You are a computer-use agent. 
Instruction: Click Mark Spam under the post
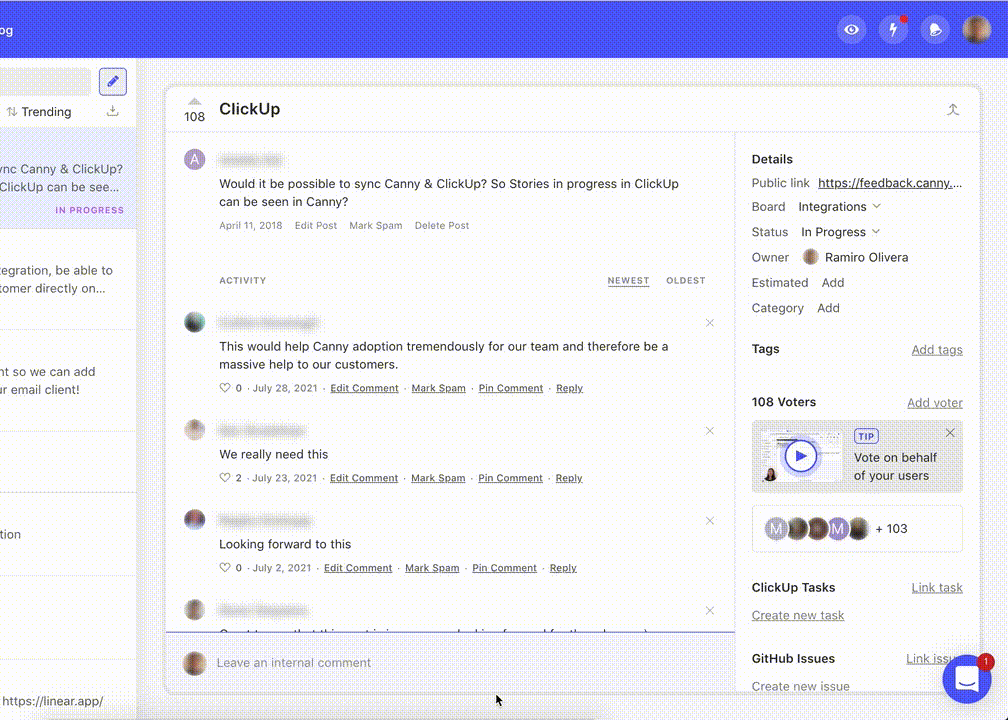(x=375, y=226)
